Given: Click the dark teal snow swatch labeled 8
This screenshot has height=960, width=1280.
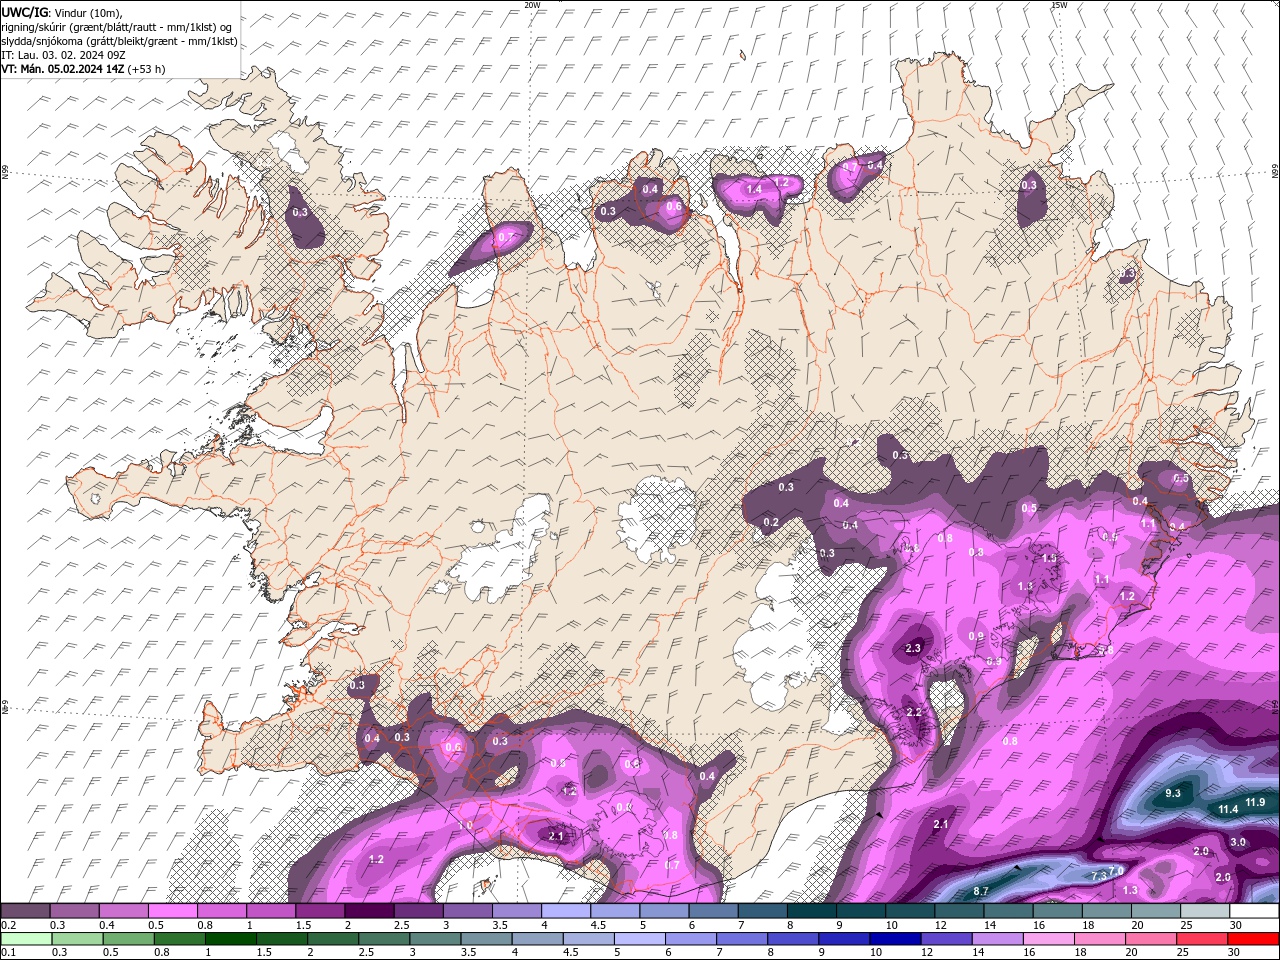Looking at the screenshot, I should (x=812, y=911).
